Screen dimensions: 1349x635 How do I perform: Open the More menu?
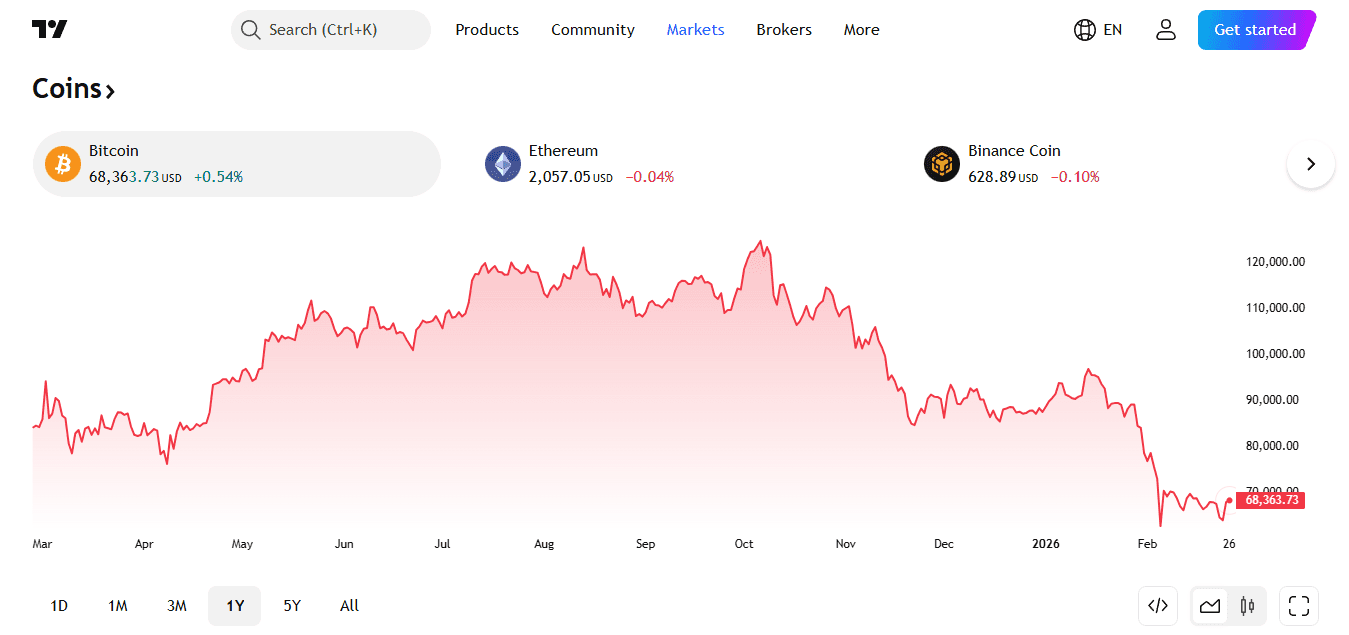click(x=861, y=30)
